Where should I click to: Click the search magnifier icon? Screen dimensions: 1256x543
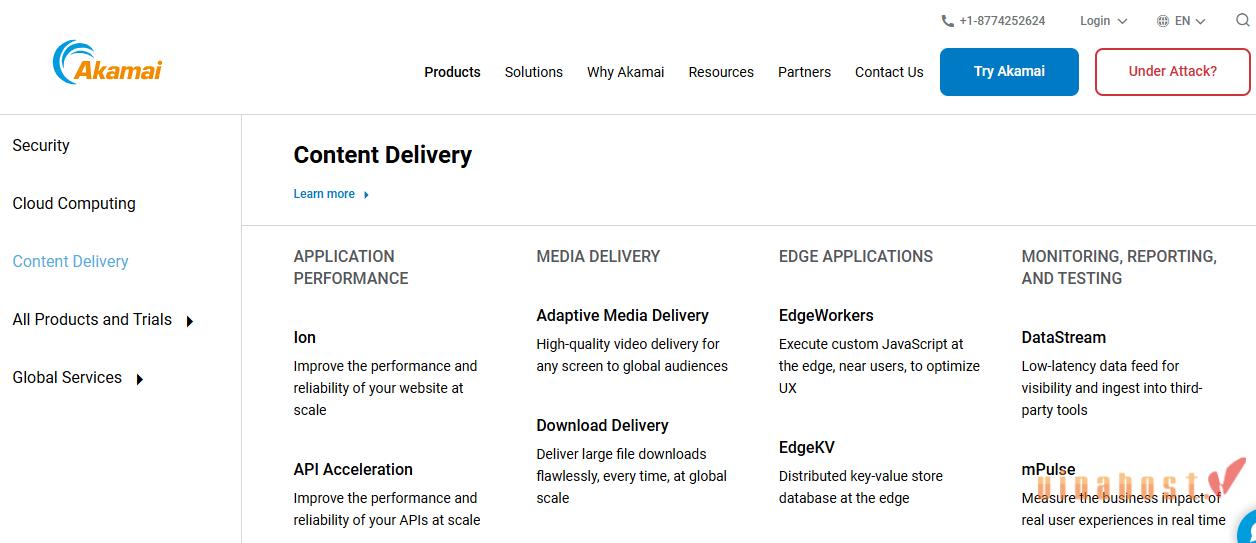click(x=1243, y=20)
